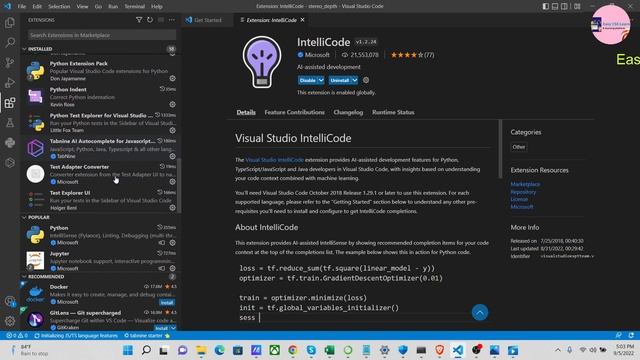Open the Uninstall button dropdown arrow

pyautogui.click(x=355, y=80)
